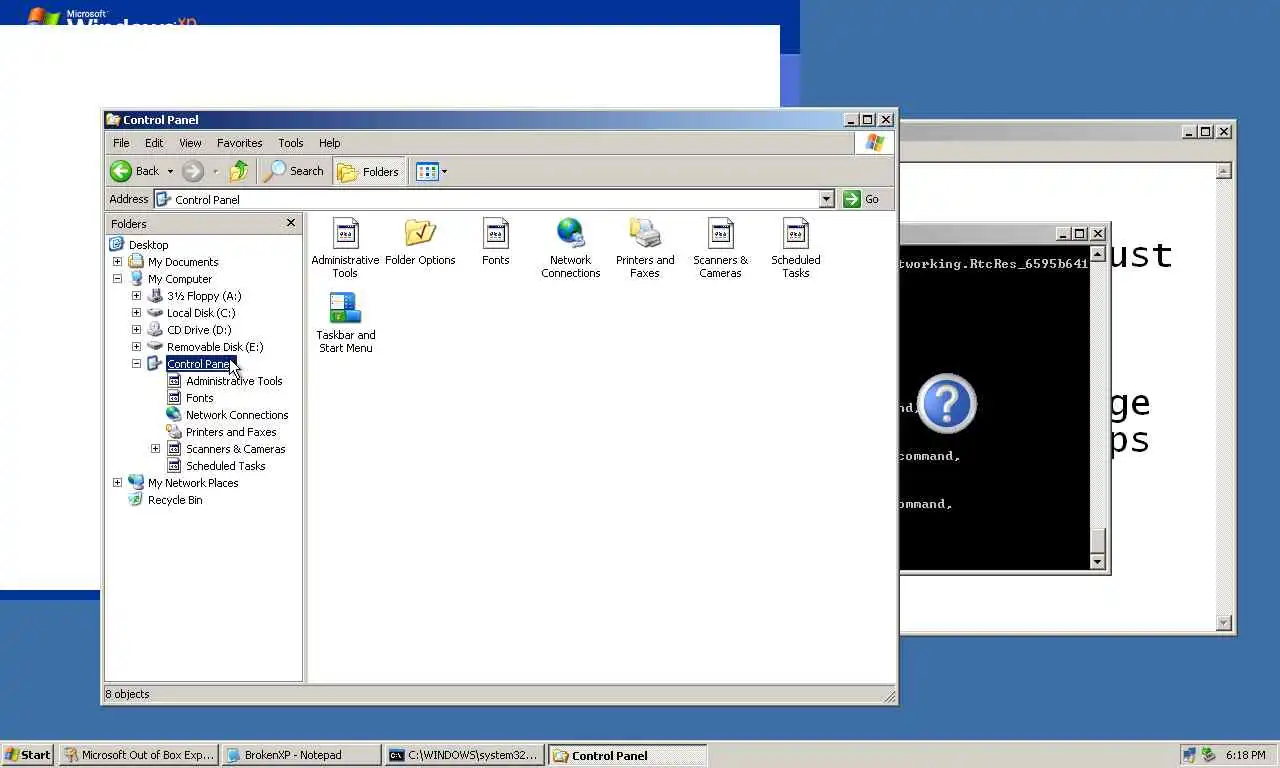Expand the CD Drive (D:) node
1280x768 pixels.
[136, 330]
